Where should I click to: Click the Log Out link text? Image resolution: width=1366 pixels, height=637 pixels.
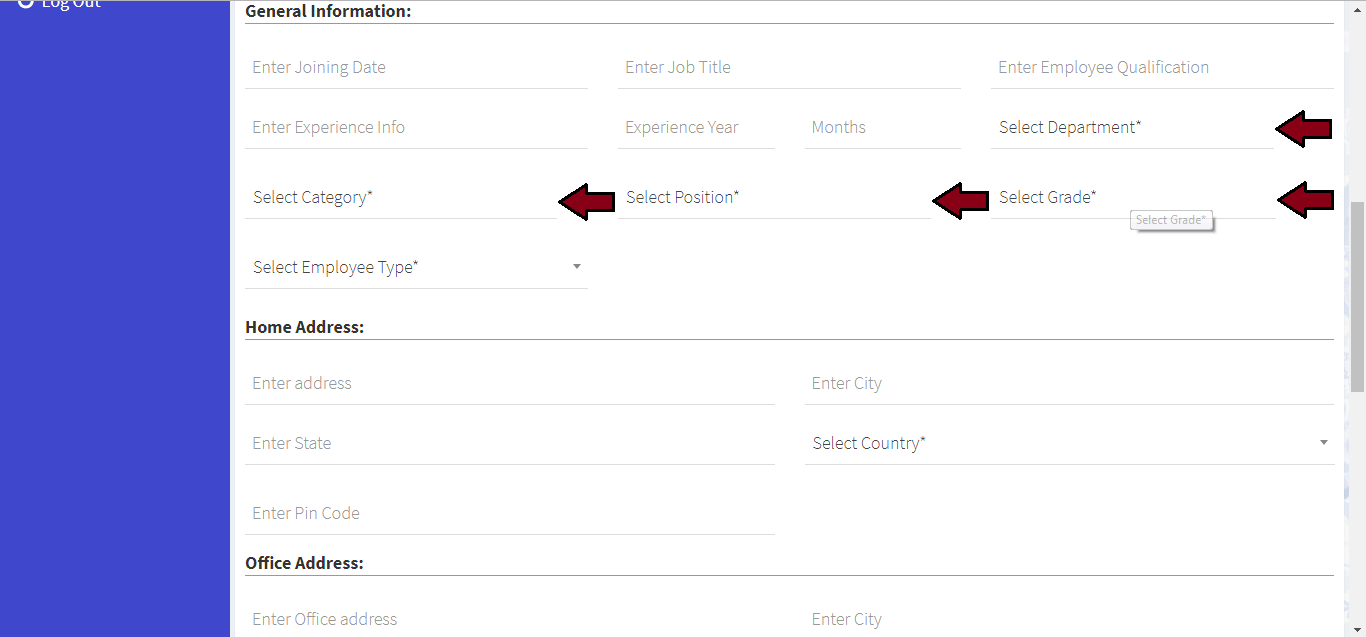coord(71,5)
